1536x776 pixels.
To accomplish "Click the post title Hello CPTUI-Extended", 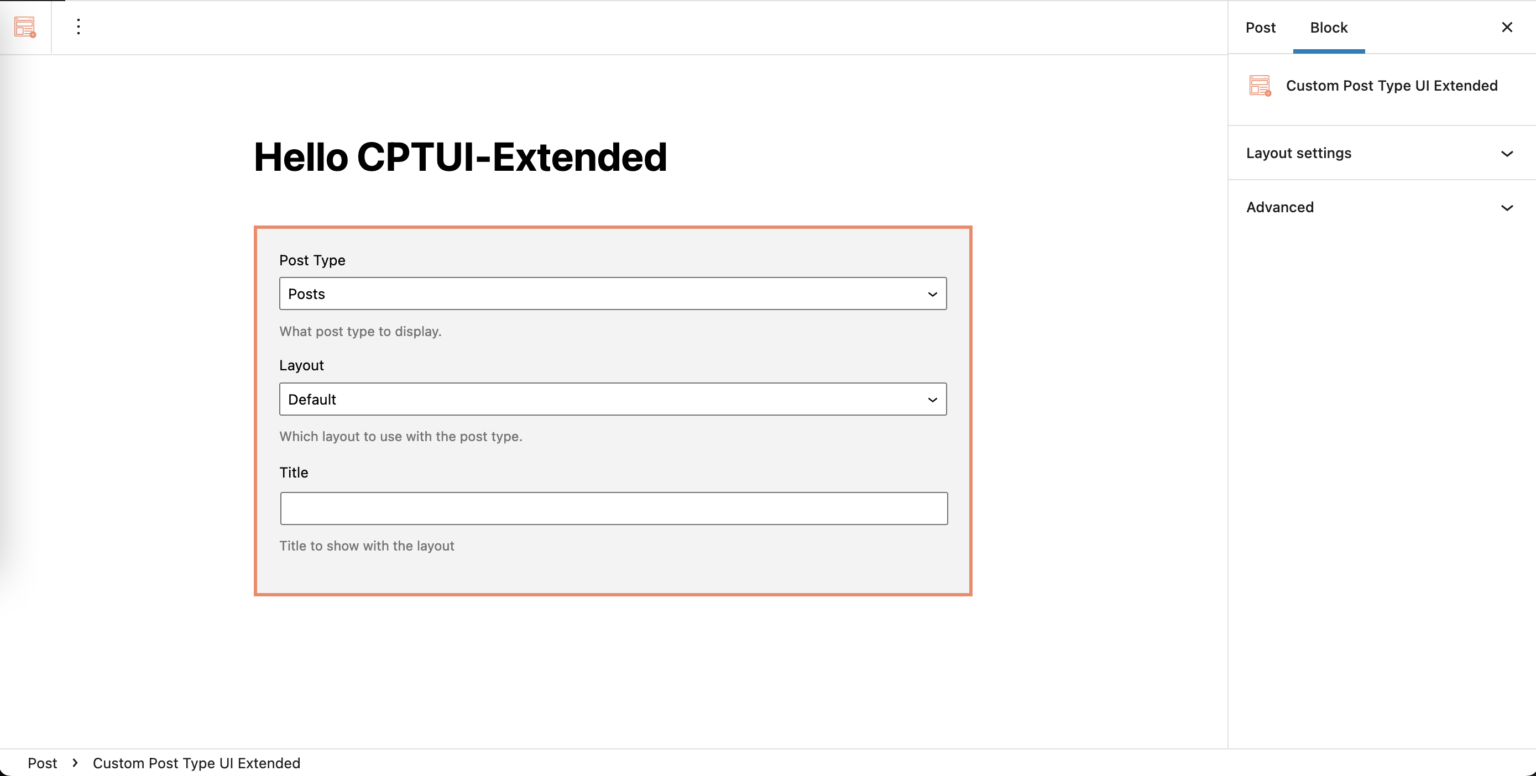I will pos(460,157).
